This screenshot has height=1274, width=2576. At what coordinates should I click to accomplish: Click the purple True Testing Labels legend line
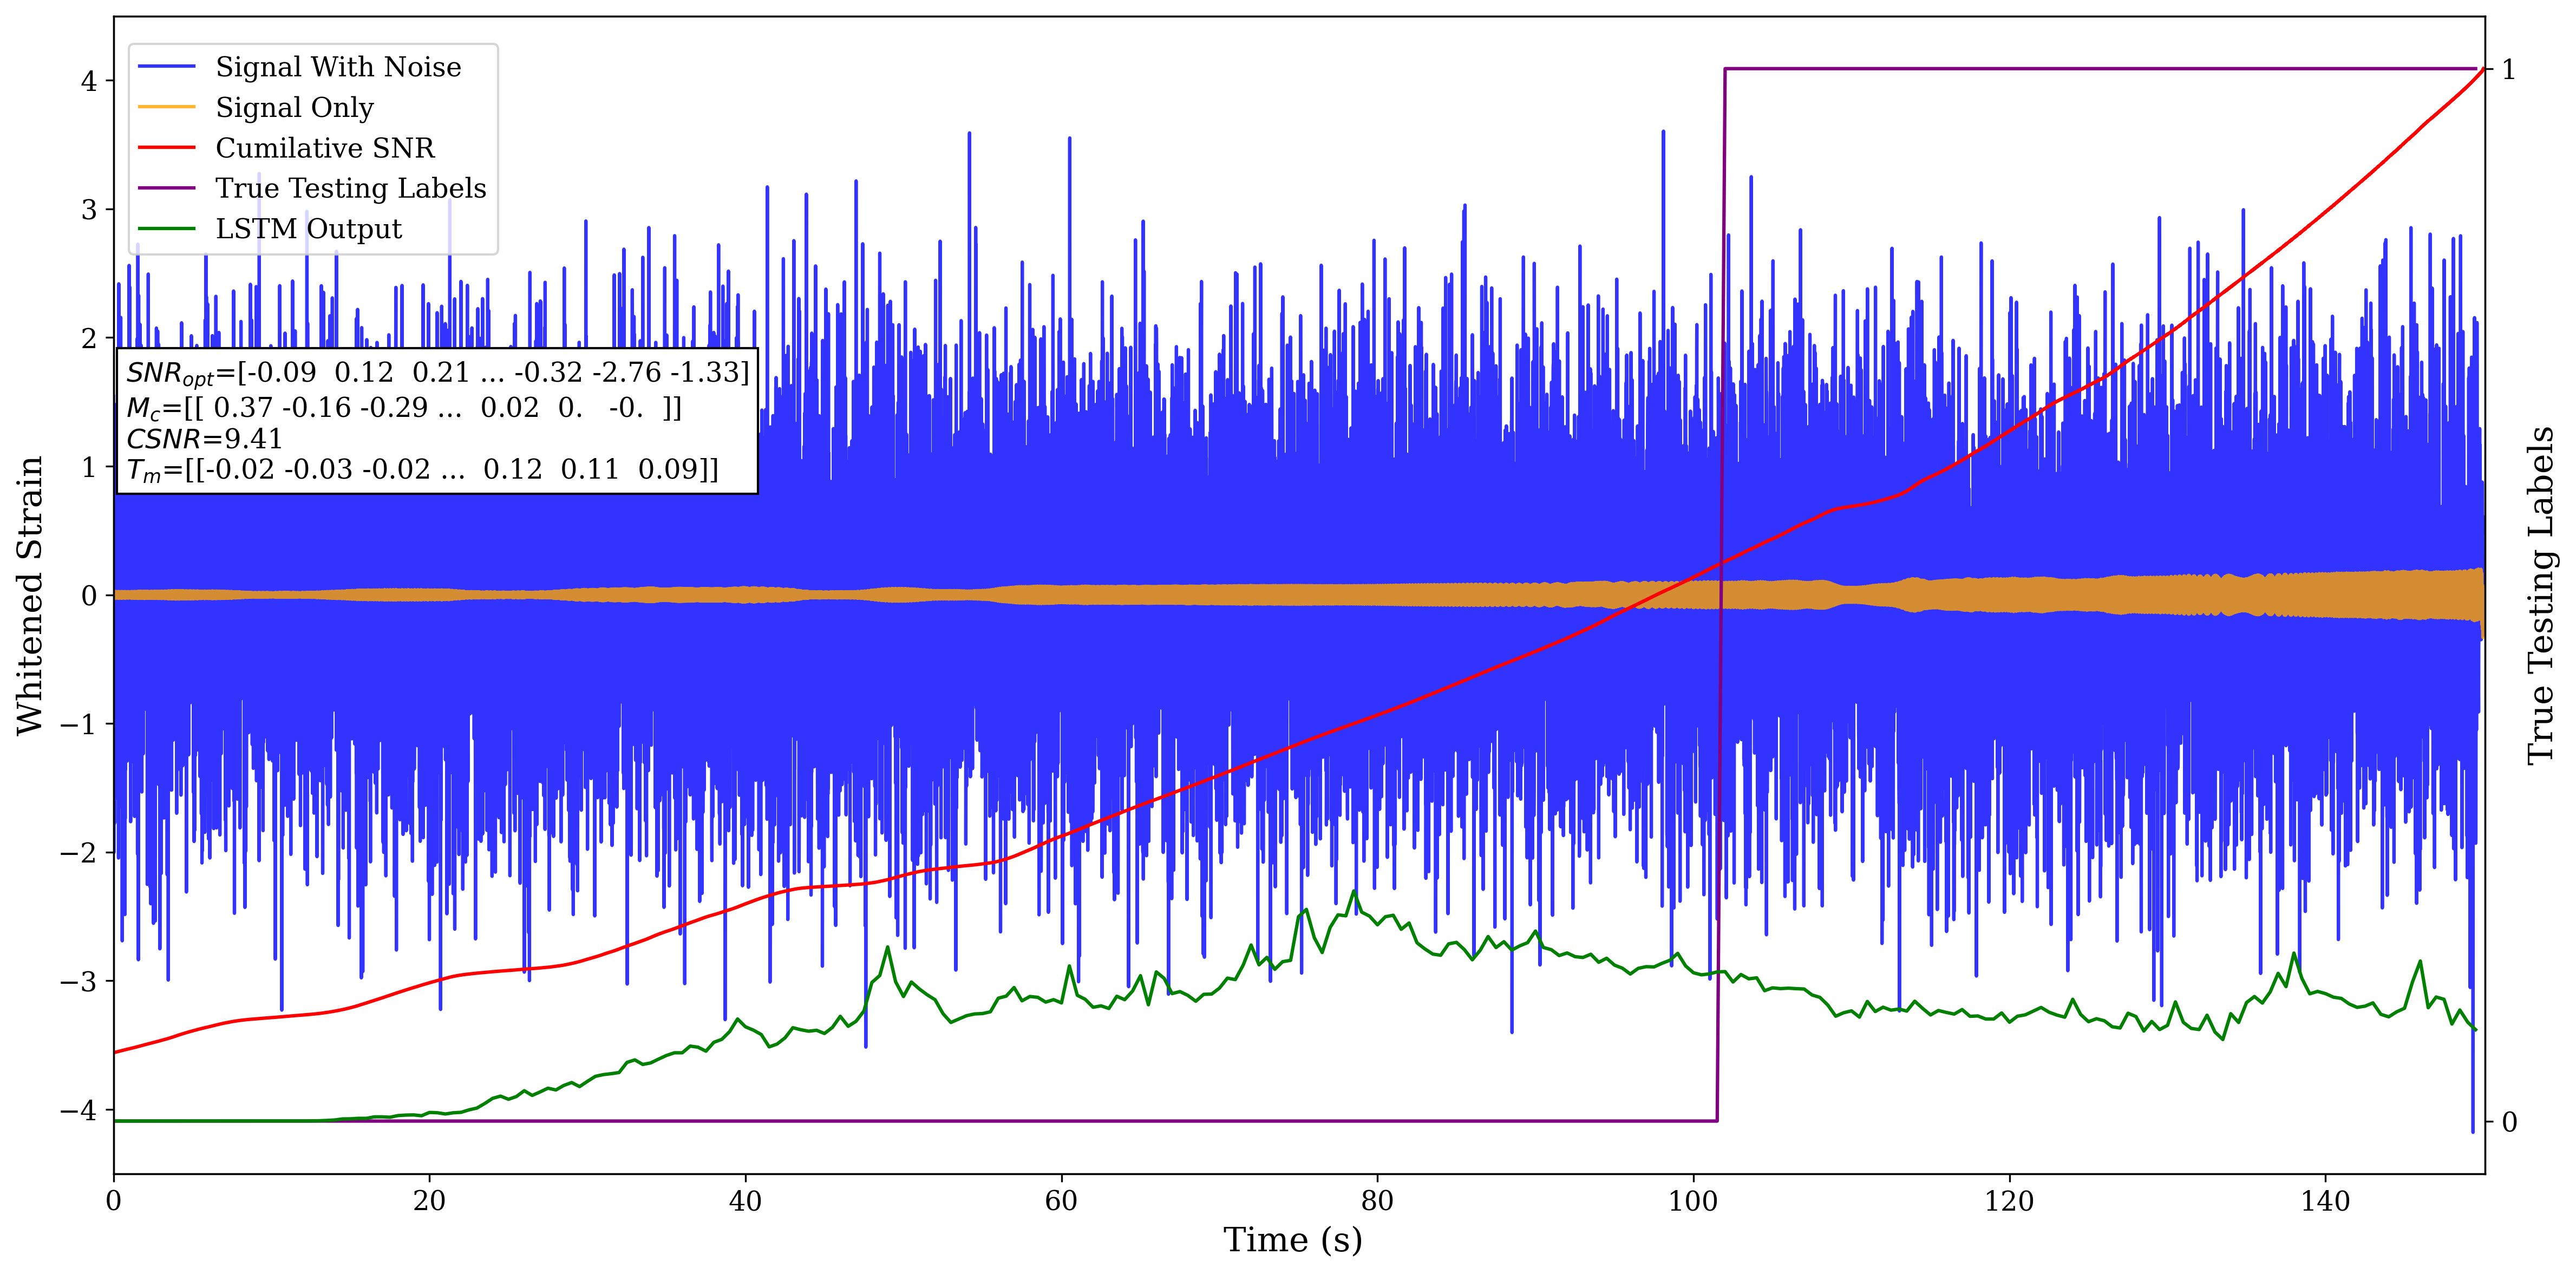(x=166, y=188)
